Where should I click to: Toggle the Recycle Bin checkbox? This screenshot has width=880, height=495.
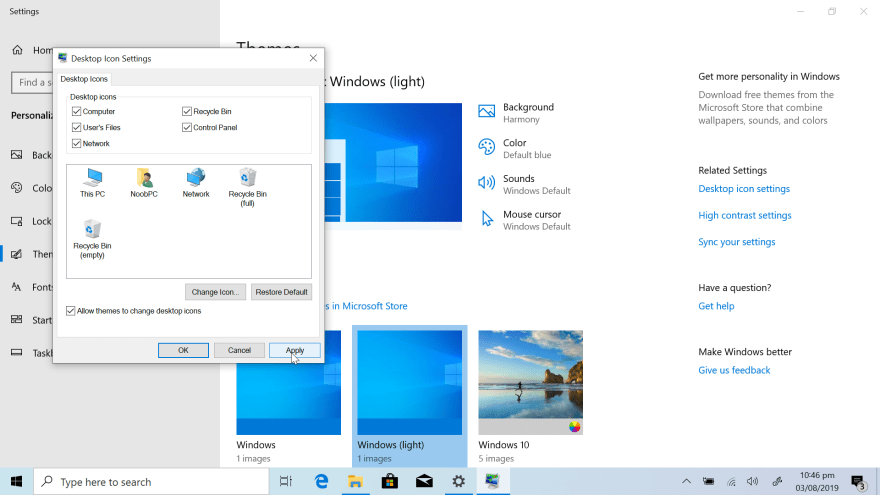(x=187, y=111)
